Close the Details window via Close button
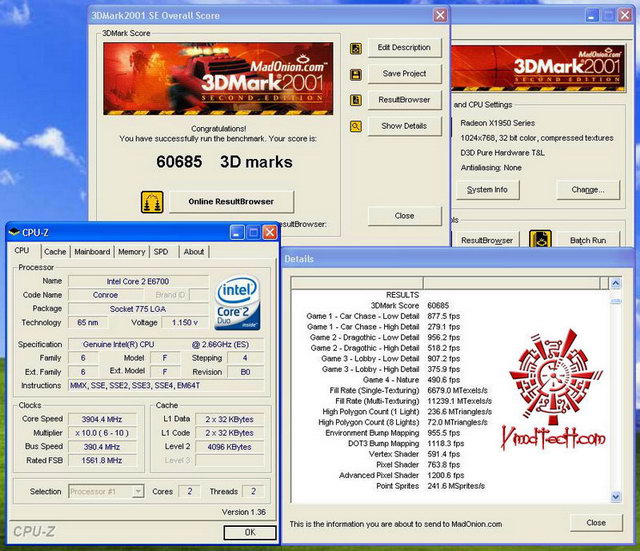 [x=596, y=523]
